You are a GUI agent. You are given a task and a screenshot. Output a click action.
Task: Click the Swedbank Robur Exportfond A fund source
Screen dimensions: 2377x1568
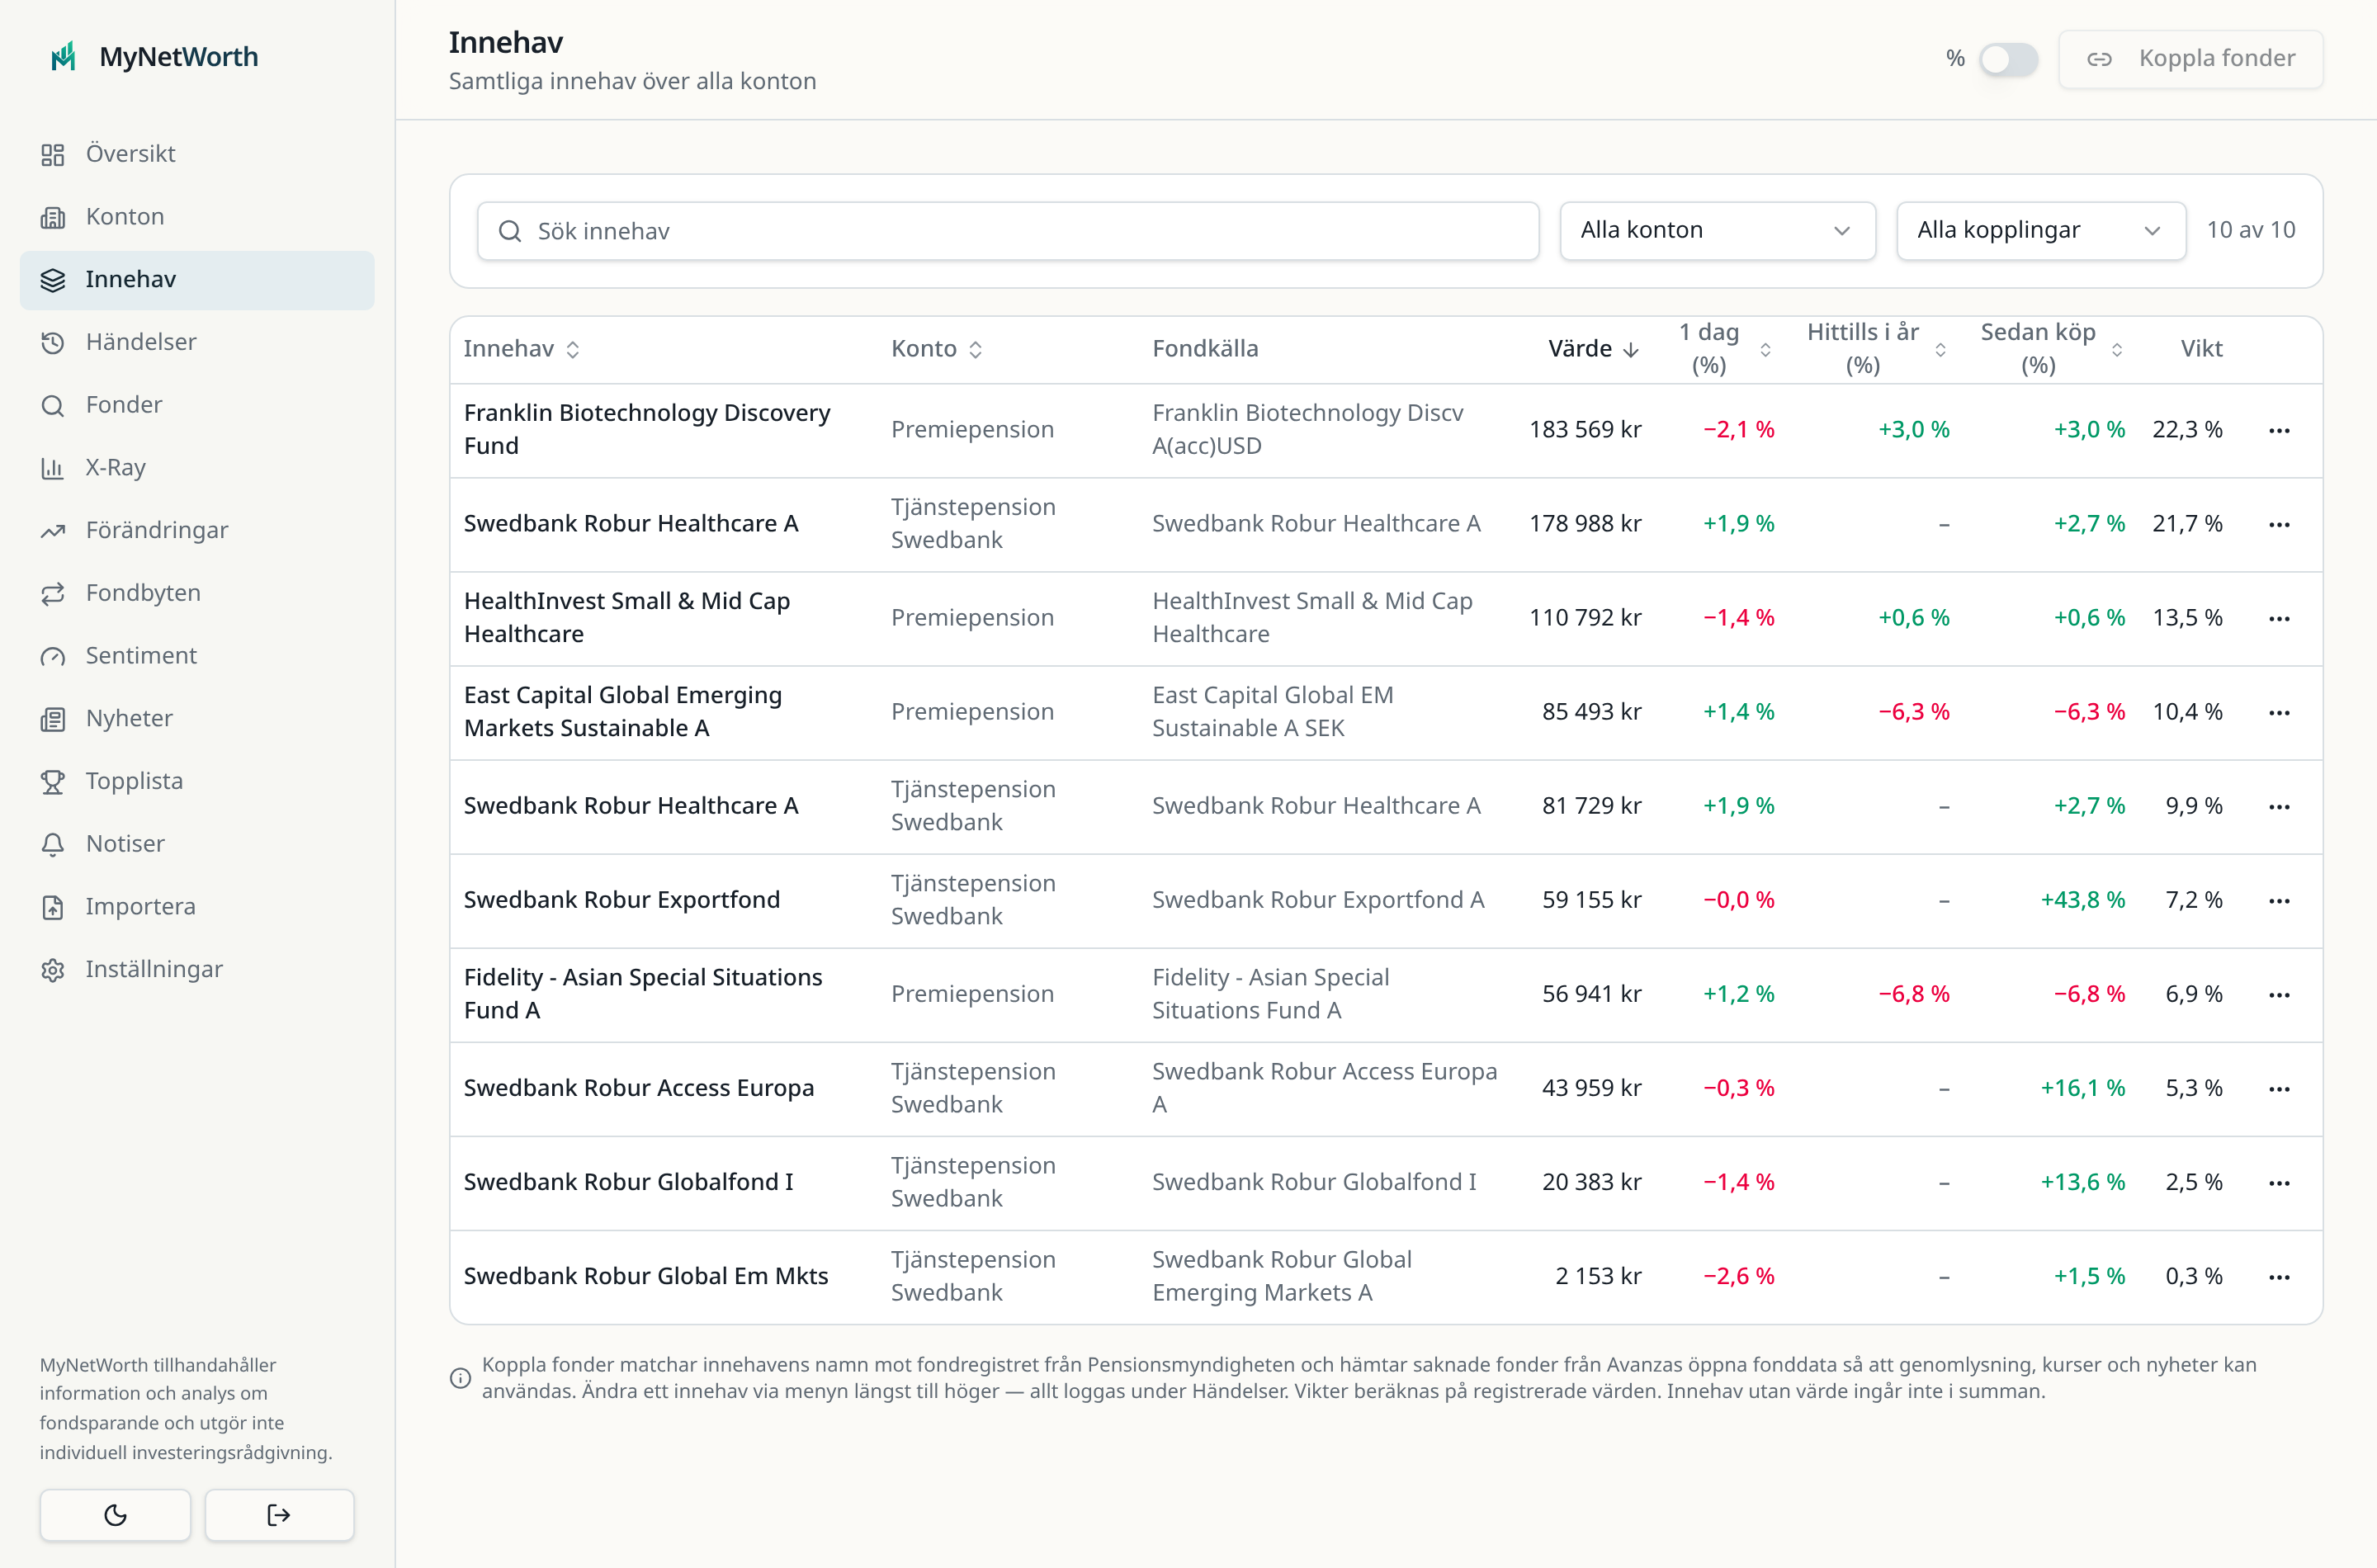1318,900
